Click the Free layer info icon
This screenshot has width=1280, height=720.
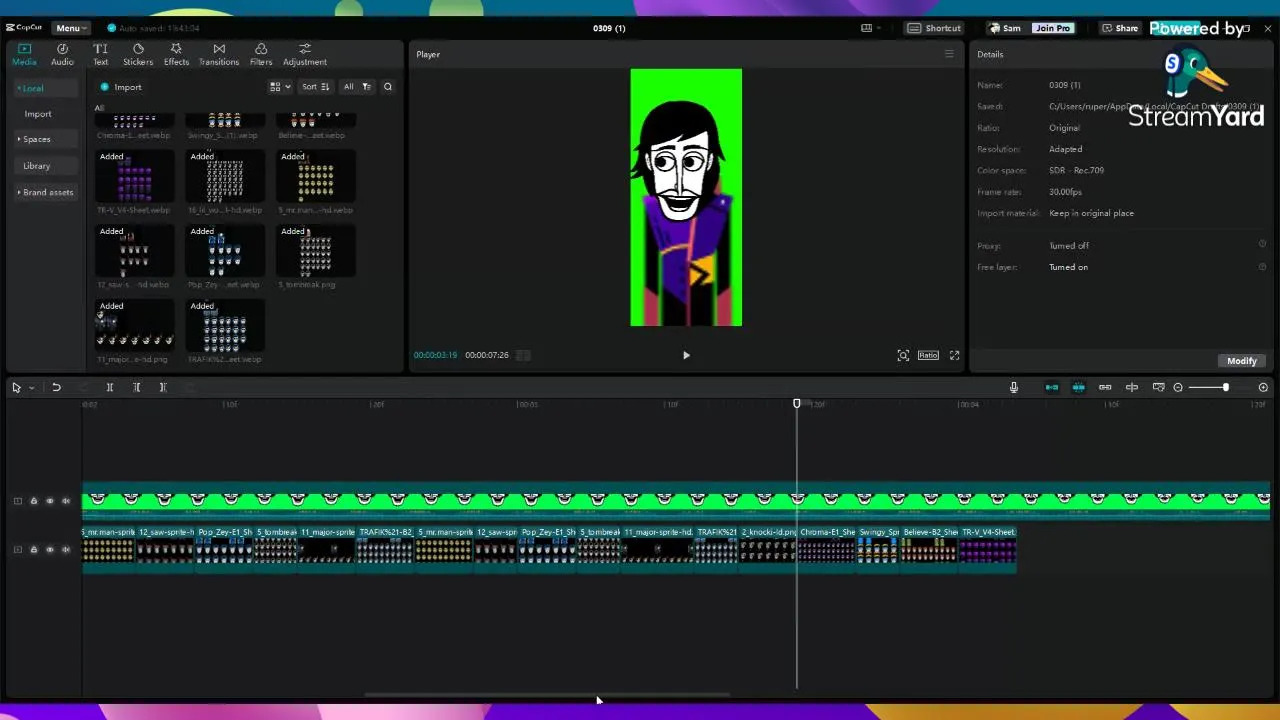coord(1262,266)
